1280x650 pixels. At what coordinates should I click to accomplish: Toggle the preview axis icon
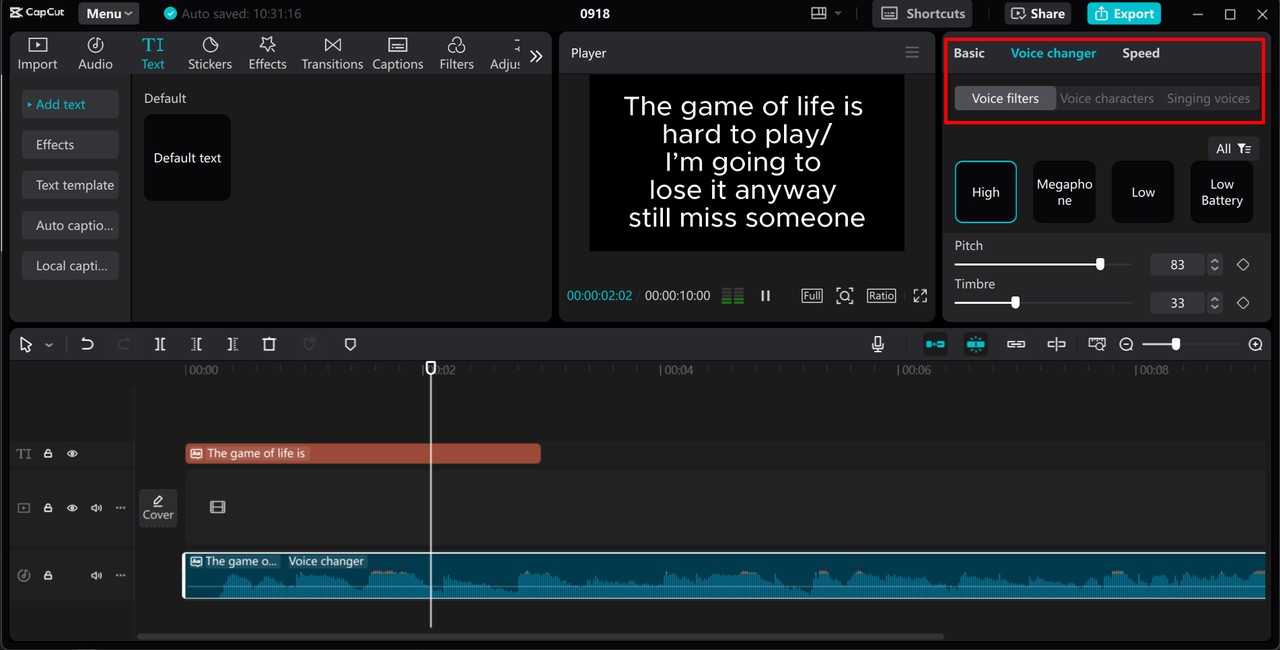pyautogui.click(x=1056, y=344)
